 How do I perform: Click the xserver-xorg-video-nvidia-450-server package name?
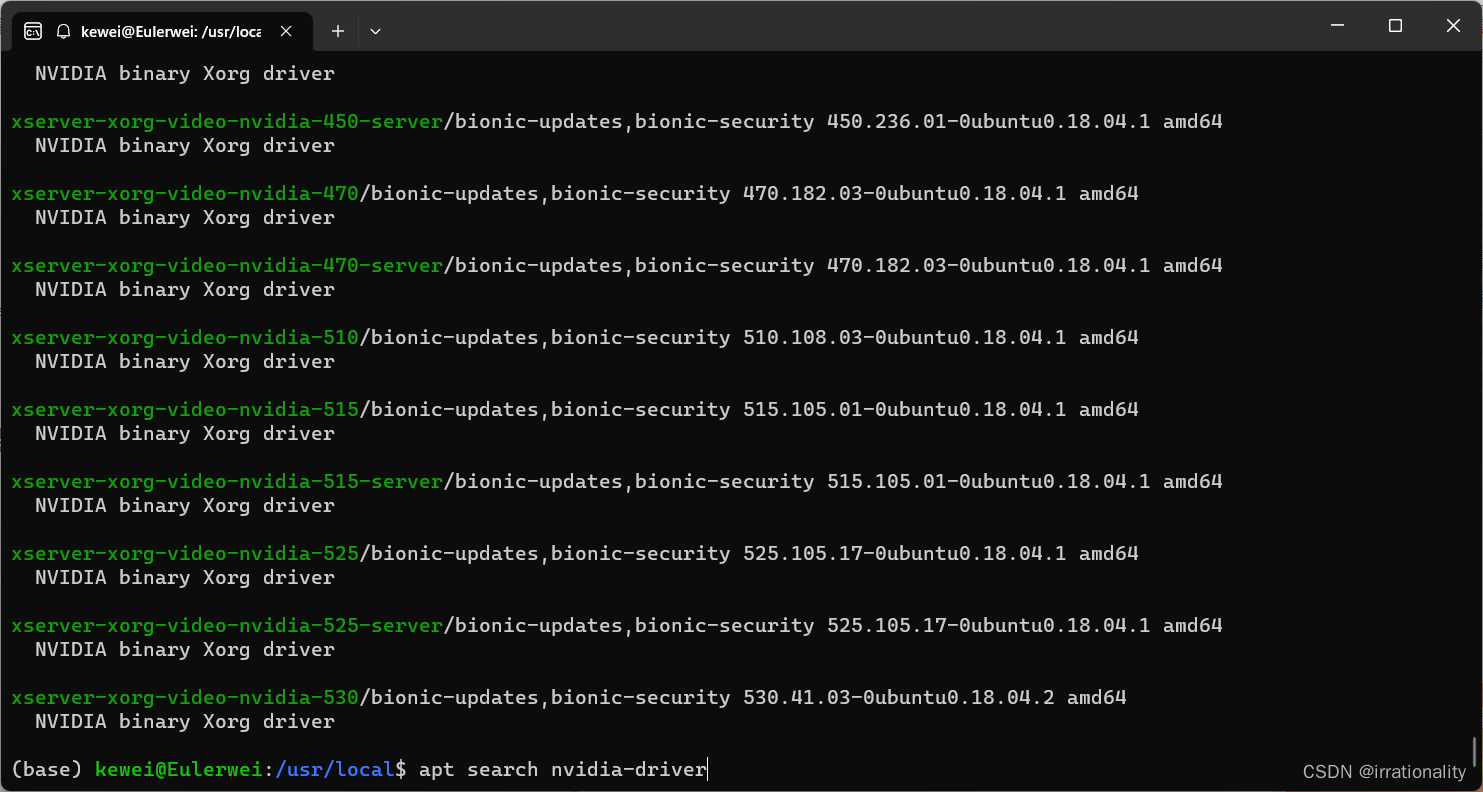pyautogui.click(x=225, y=120)
